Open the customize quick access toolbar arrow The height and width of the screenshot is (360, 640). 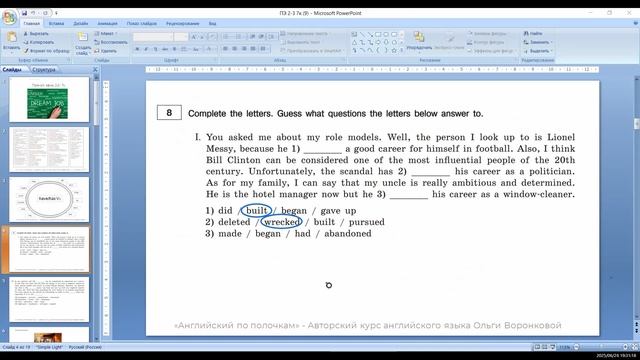(56, 13)
